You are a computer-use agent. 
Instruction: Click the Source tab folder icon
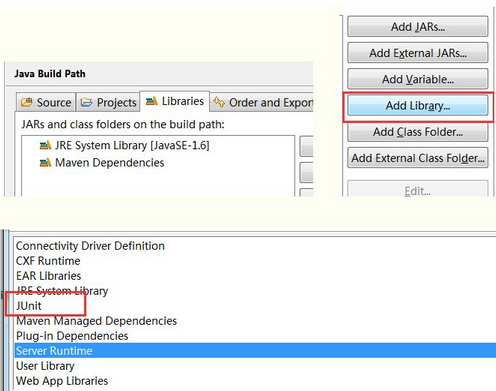pos(27,102)
